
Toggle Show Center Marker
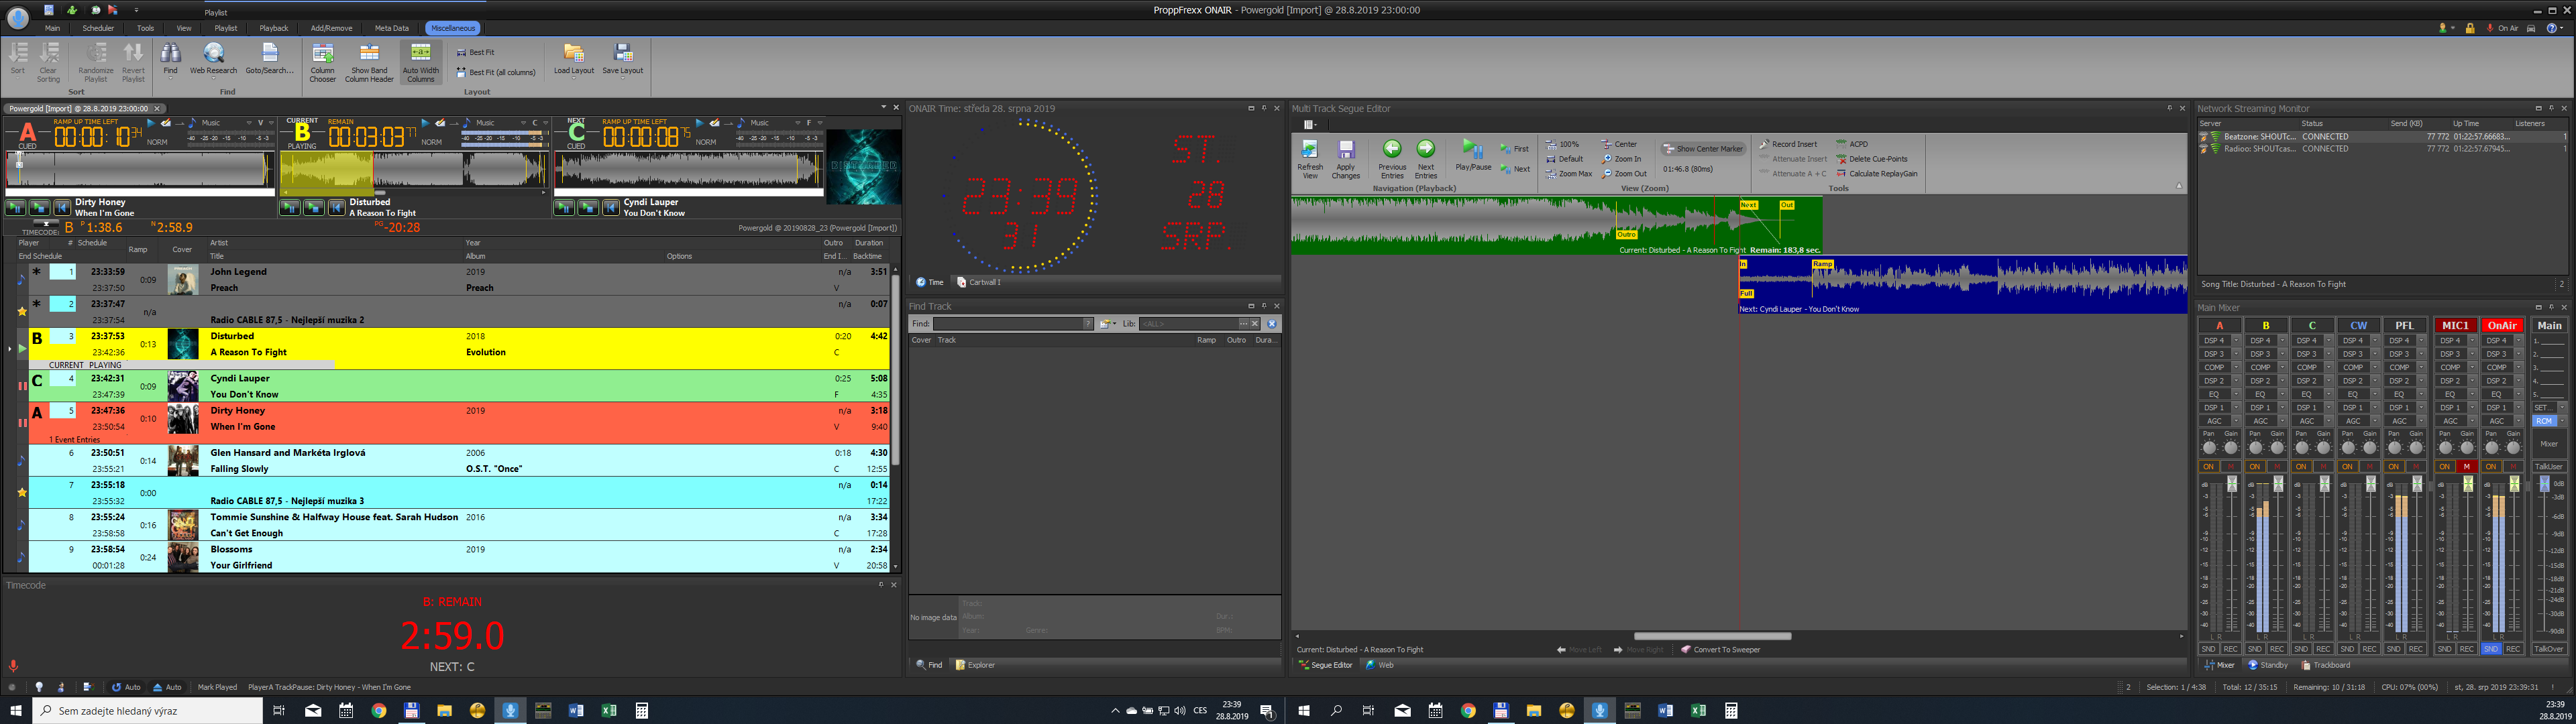coord(1703,149)
